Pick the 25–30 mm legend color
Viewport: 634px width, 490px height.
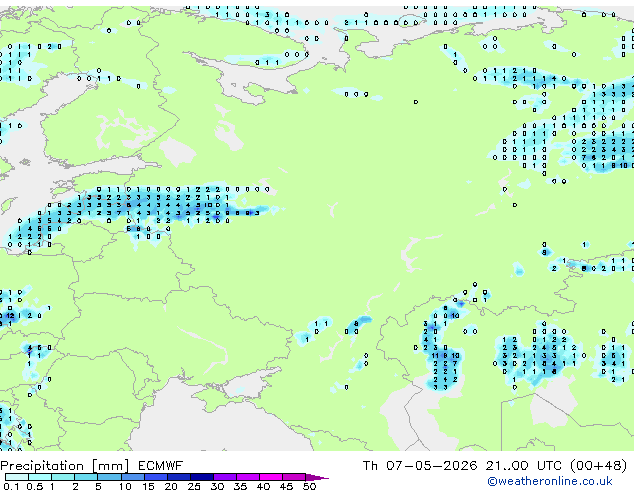point(202,477)
